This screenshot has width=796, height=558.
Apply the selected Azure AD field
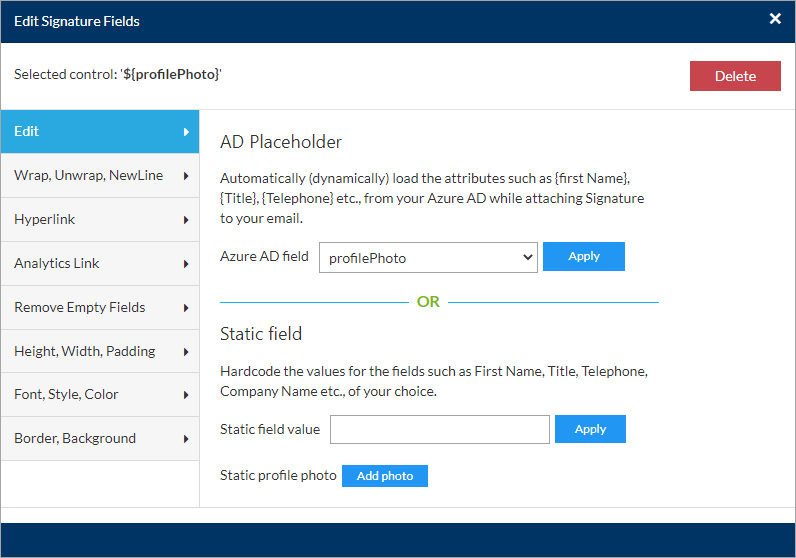(584, 257)
